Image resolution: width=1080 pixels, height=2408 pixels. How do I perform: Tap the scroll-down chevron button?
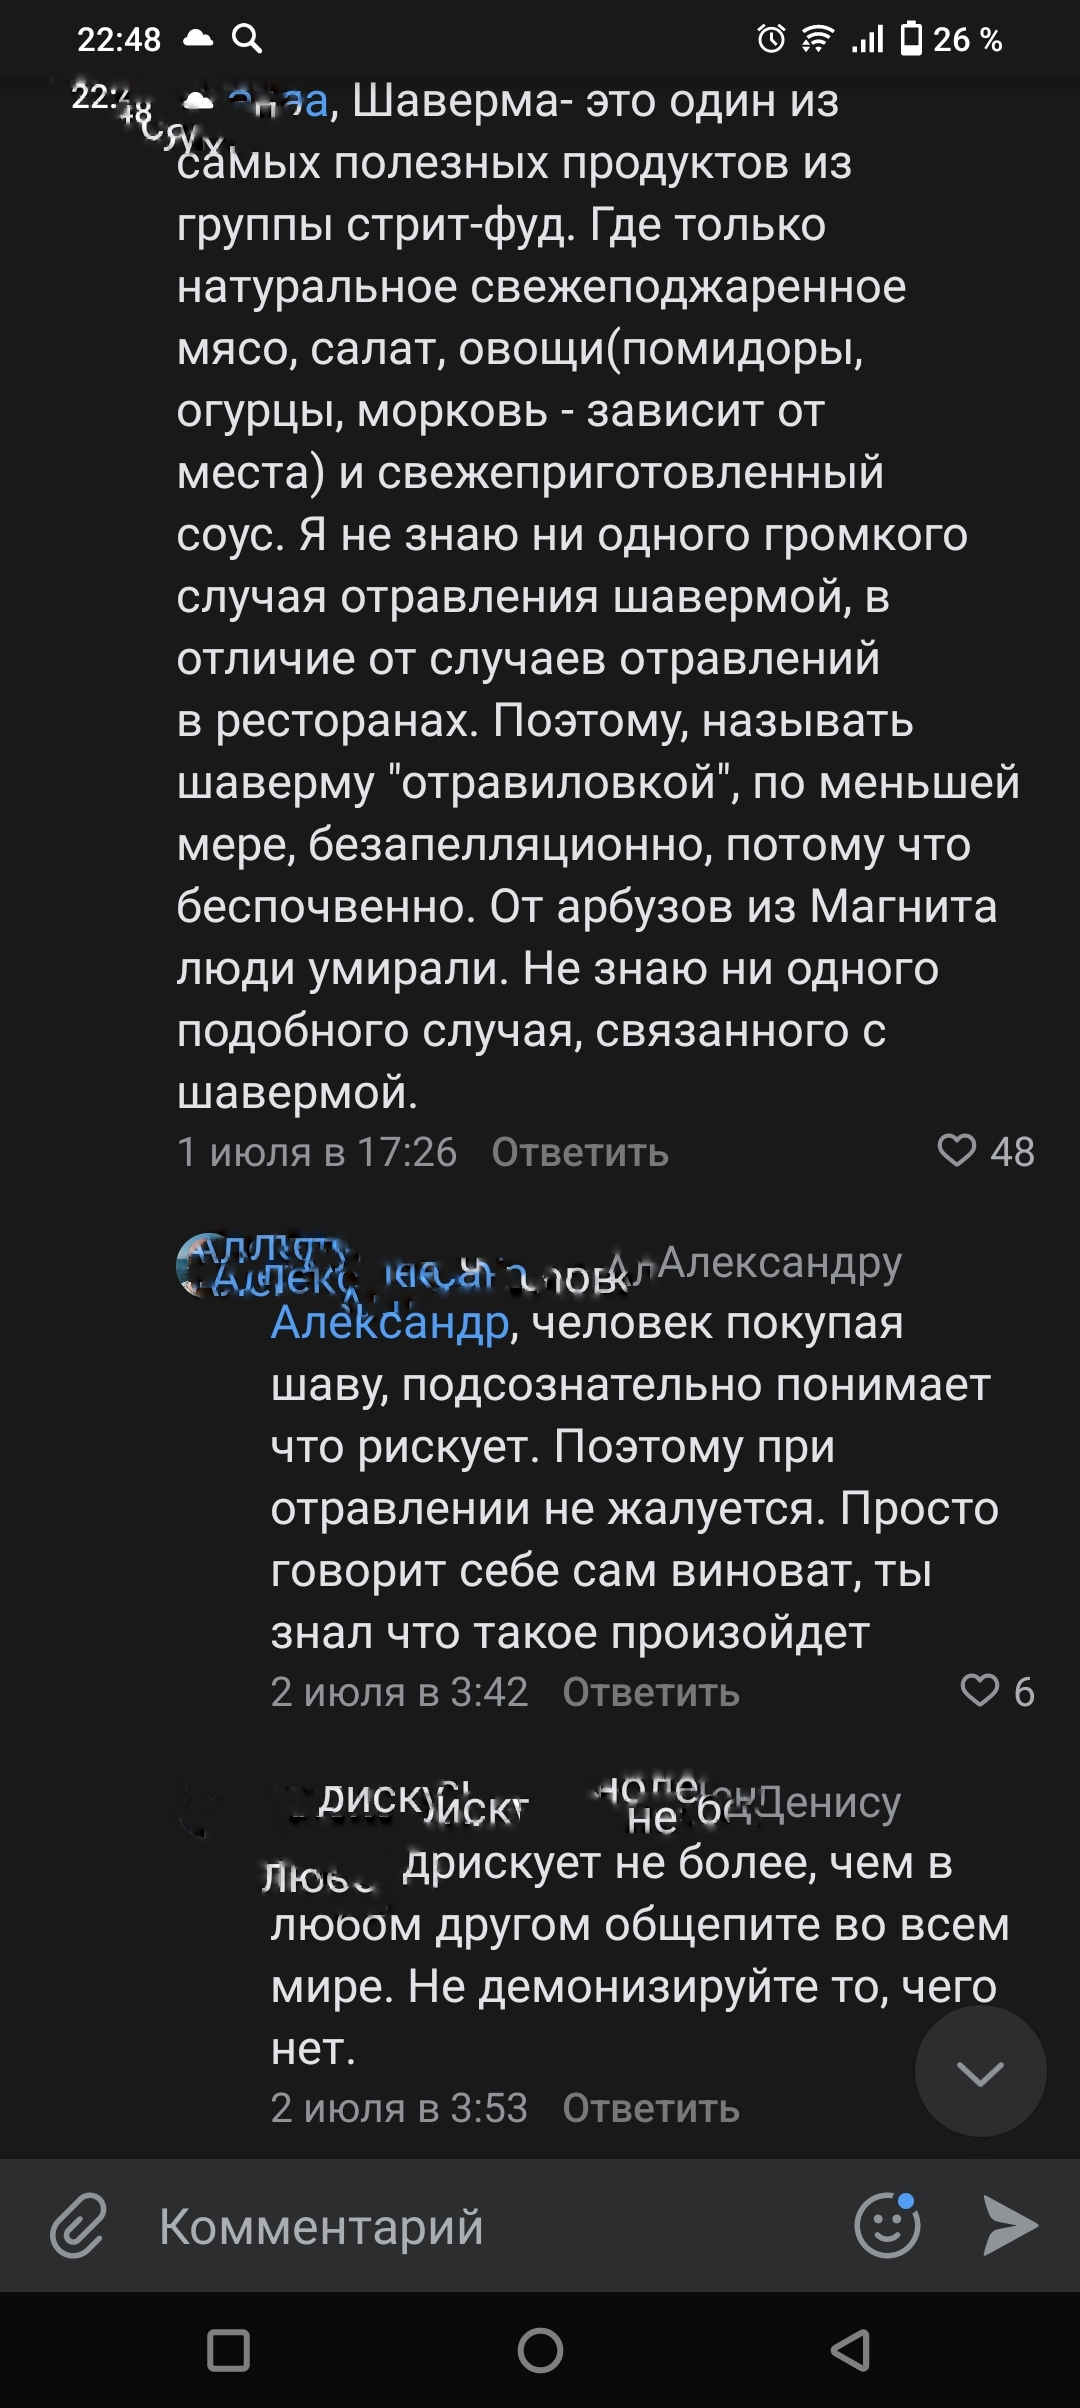click(980, 2073)
